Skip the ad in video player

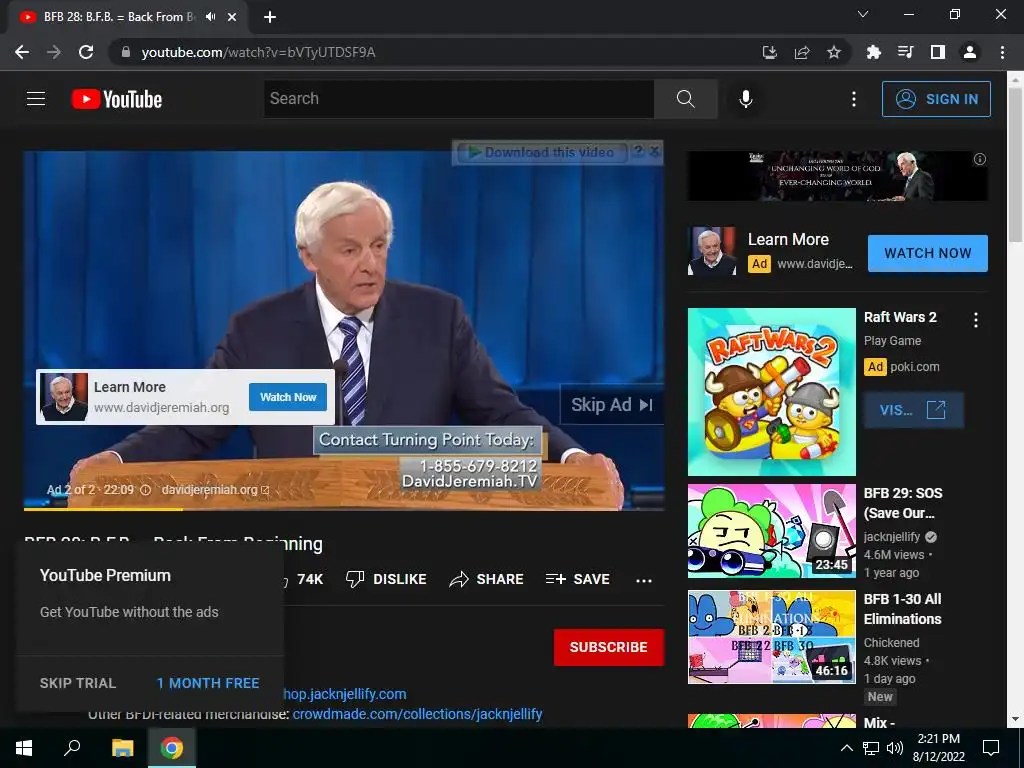point(612,405)
